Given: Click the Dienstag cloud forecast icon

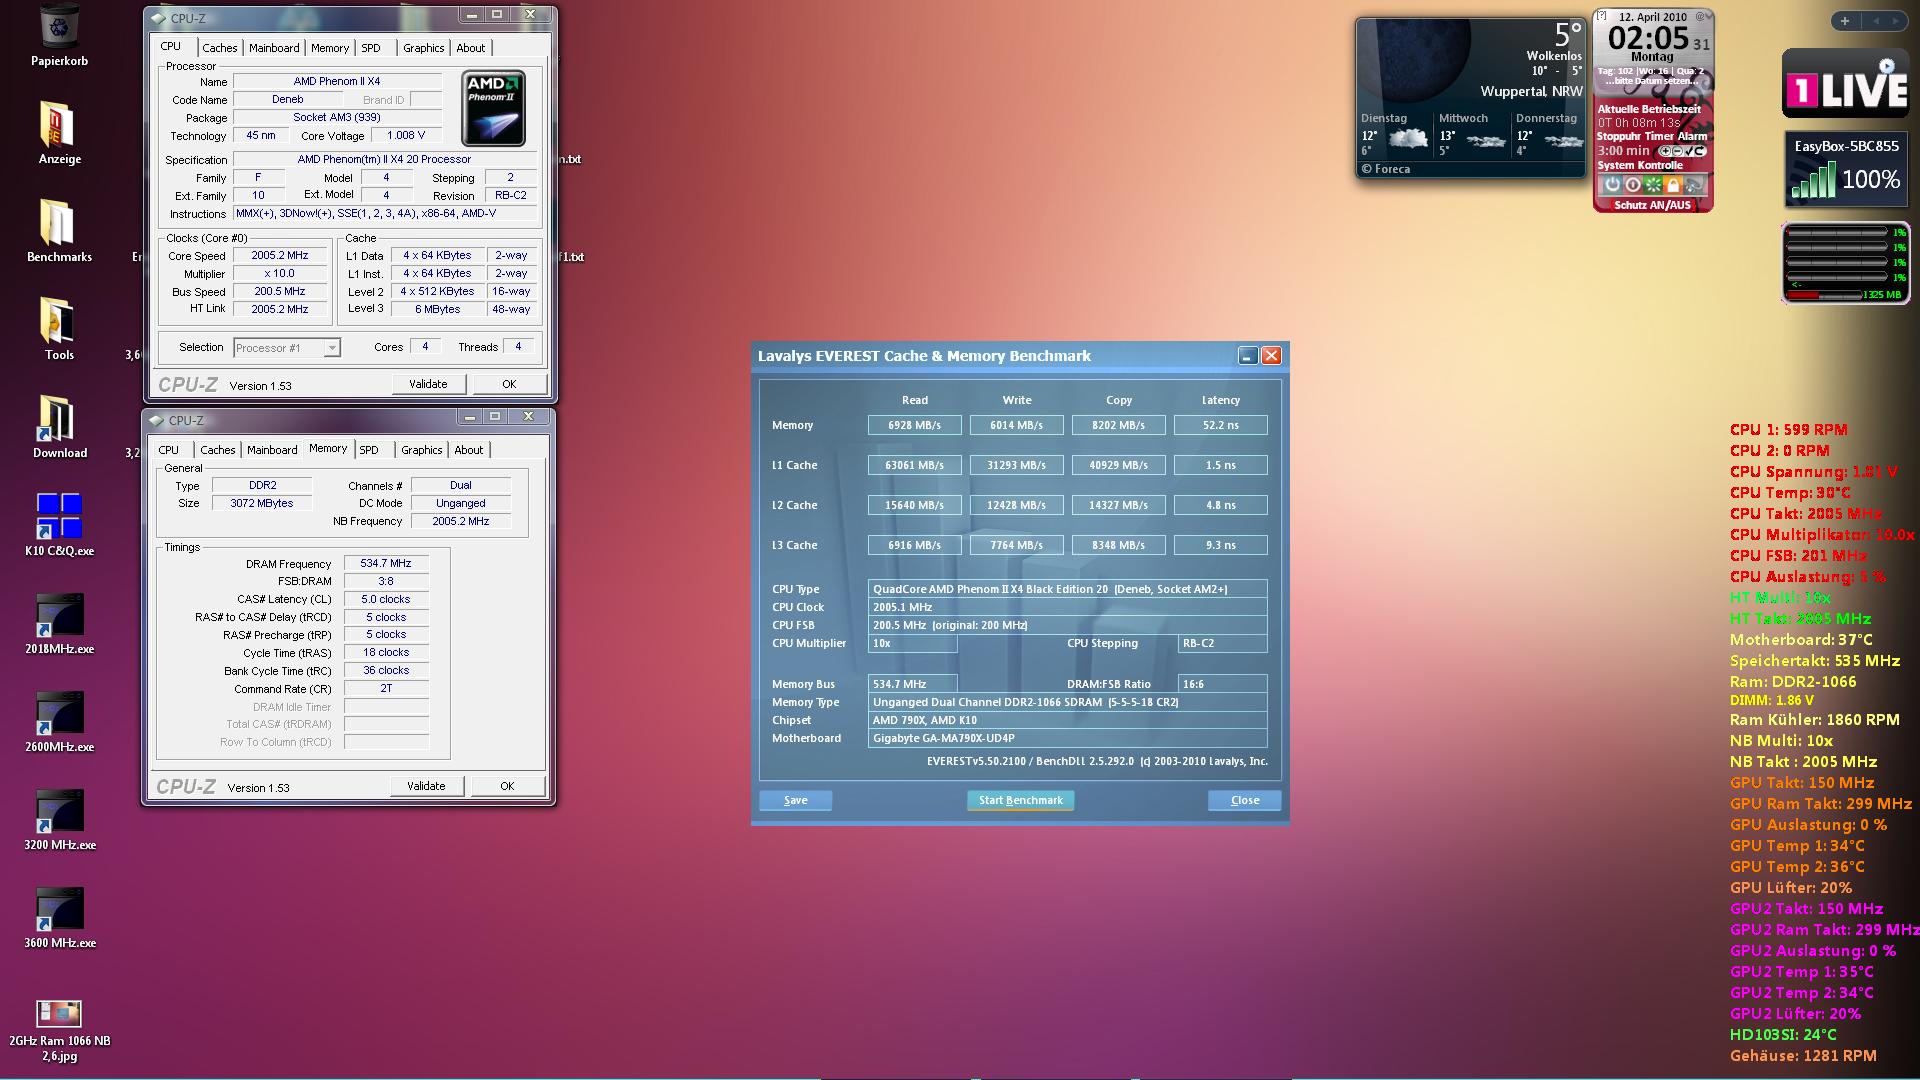Looking at the screenshot, I should coord(1406,139).
